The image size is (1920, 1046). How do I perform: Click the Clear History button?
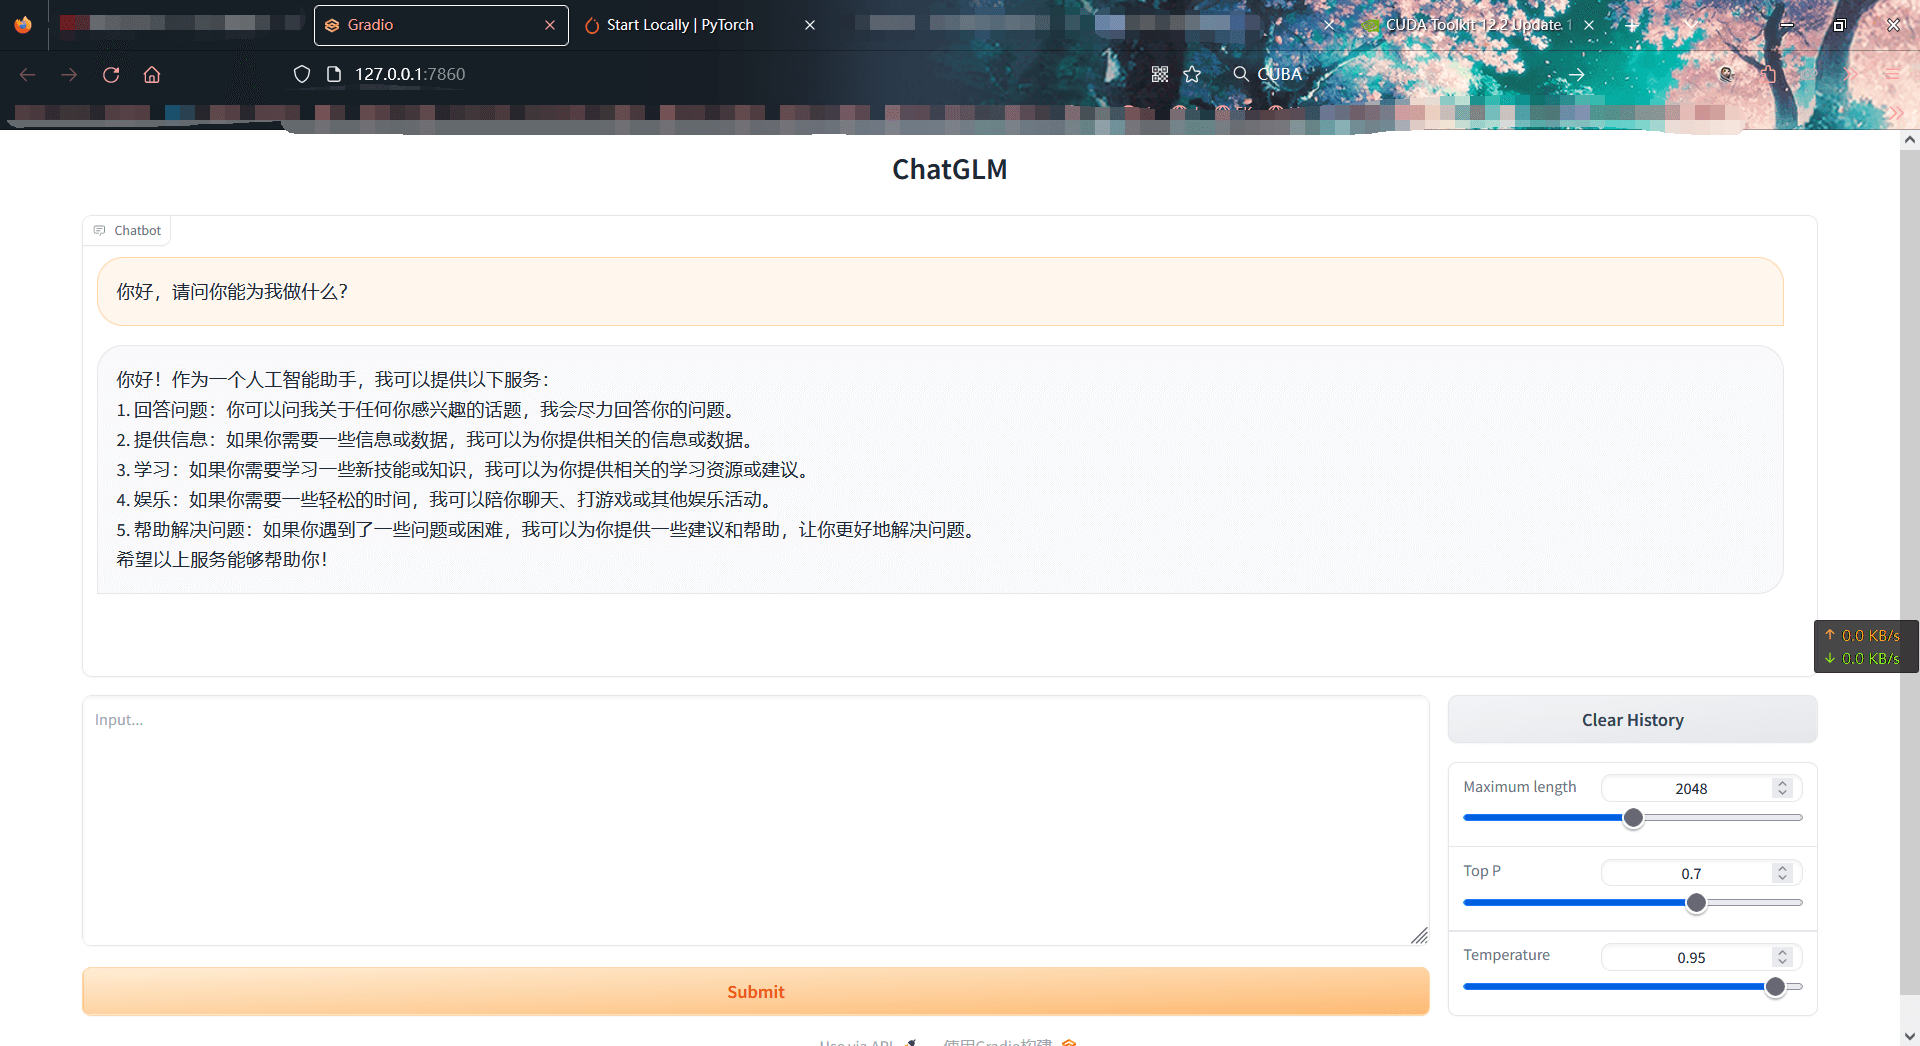[x=1633, y=720]
